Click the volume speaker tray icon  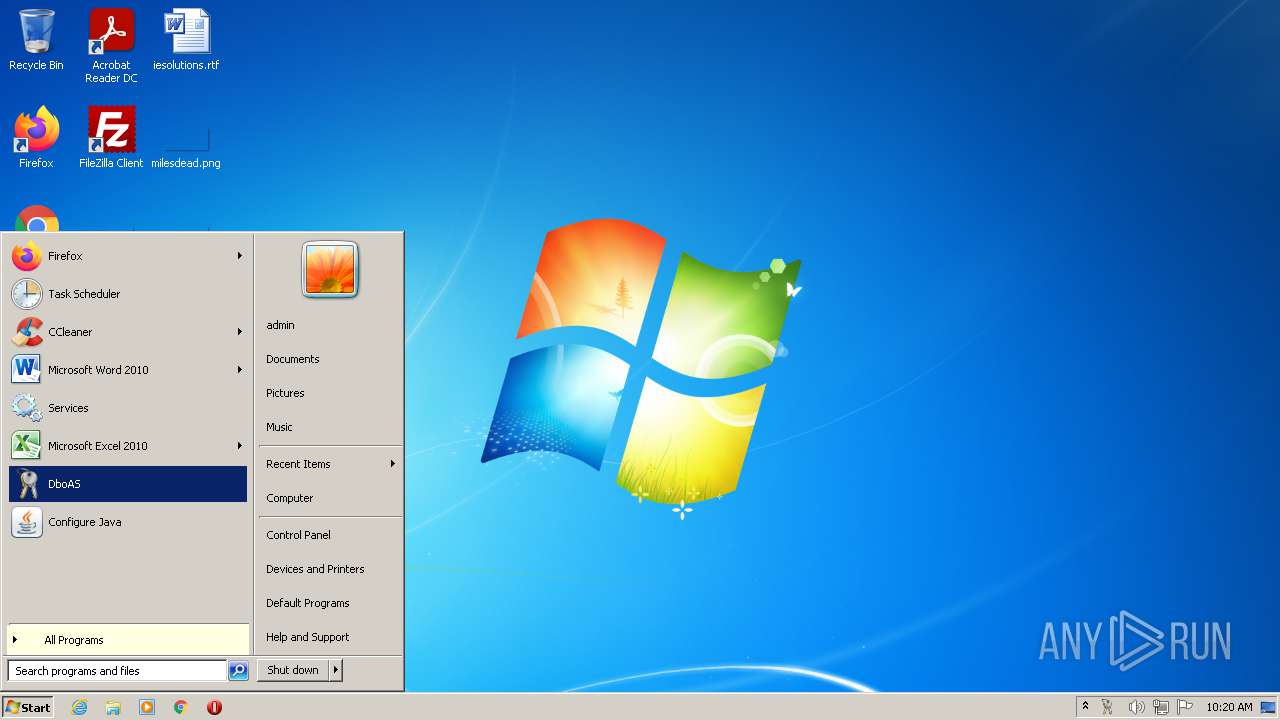(x=1136, y=707)
